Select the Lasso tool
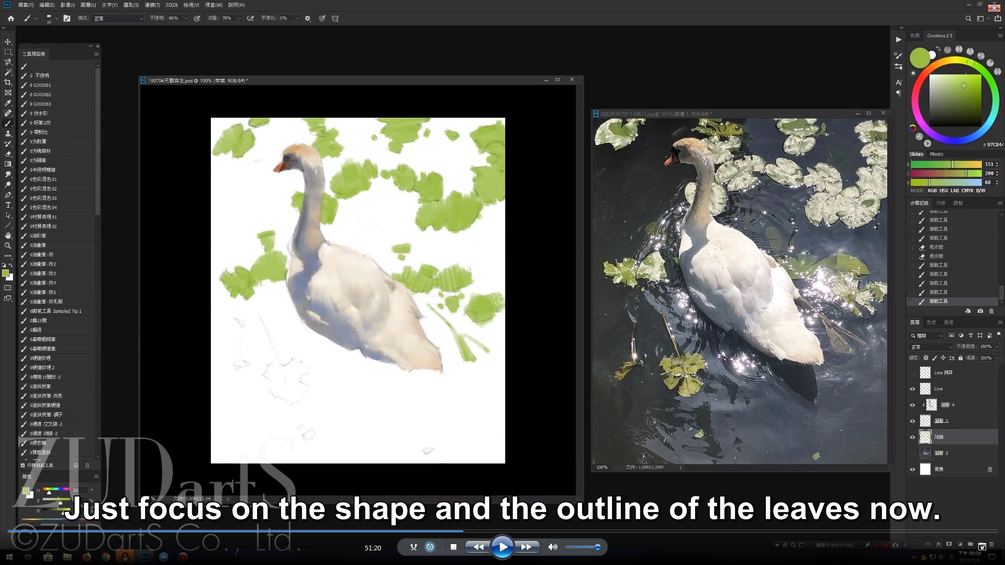Viewport: 1005px width, 565px height. tap(8, 62)
